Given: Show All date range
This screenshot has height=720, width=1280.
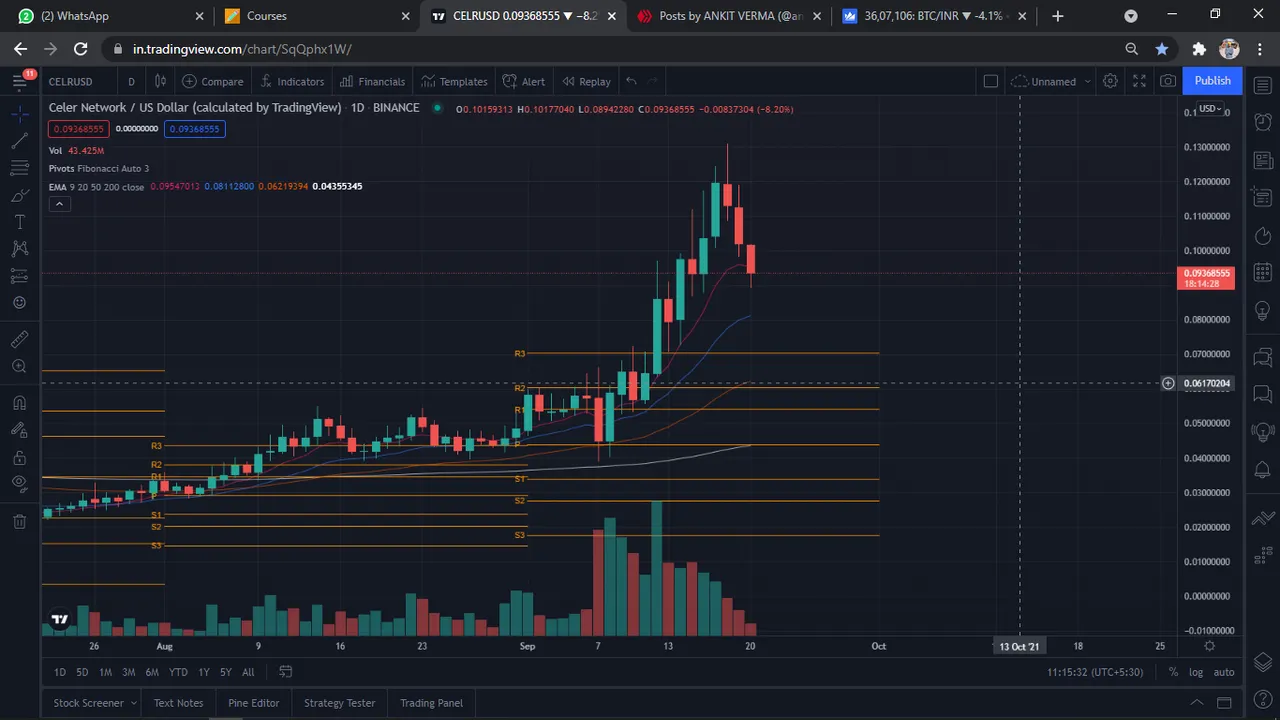Looking at the screenshot, I should point(248,672).
